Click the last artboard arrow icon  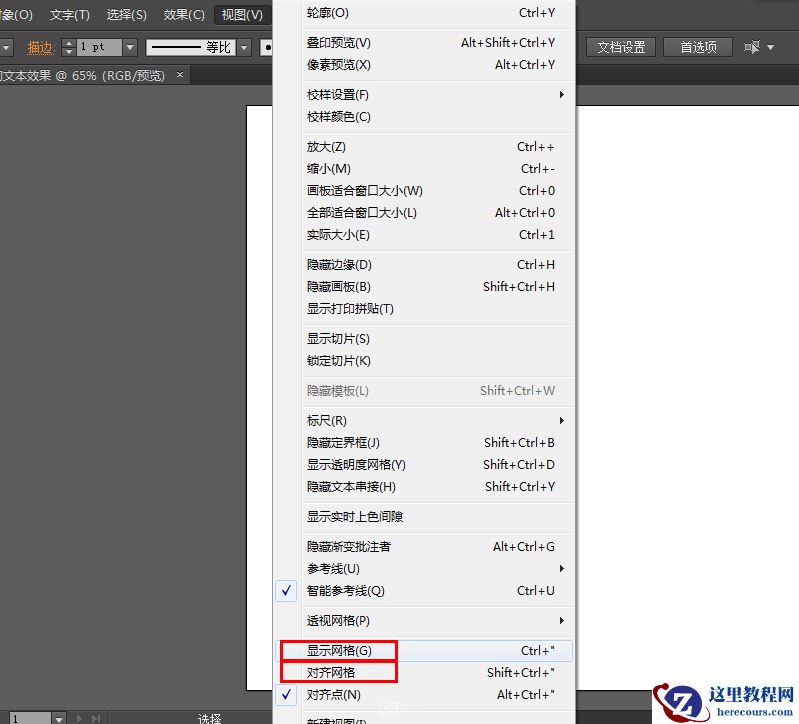[x=96, y=718]
